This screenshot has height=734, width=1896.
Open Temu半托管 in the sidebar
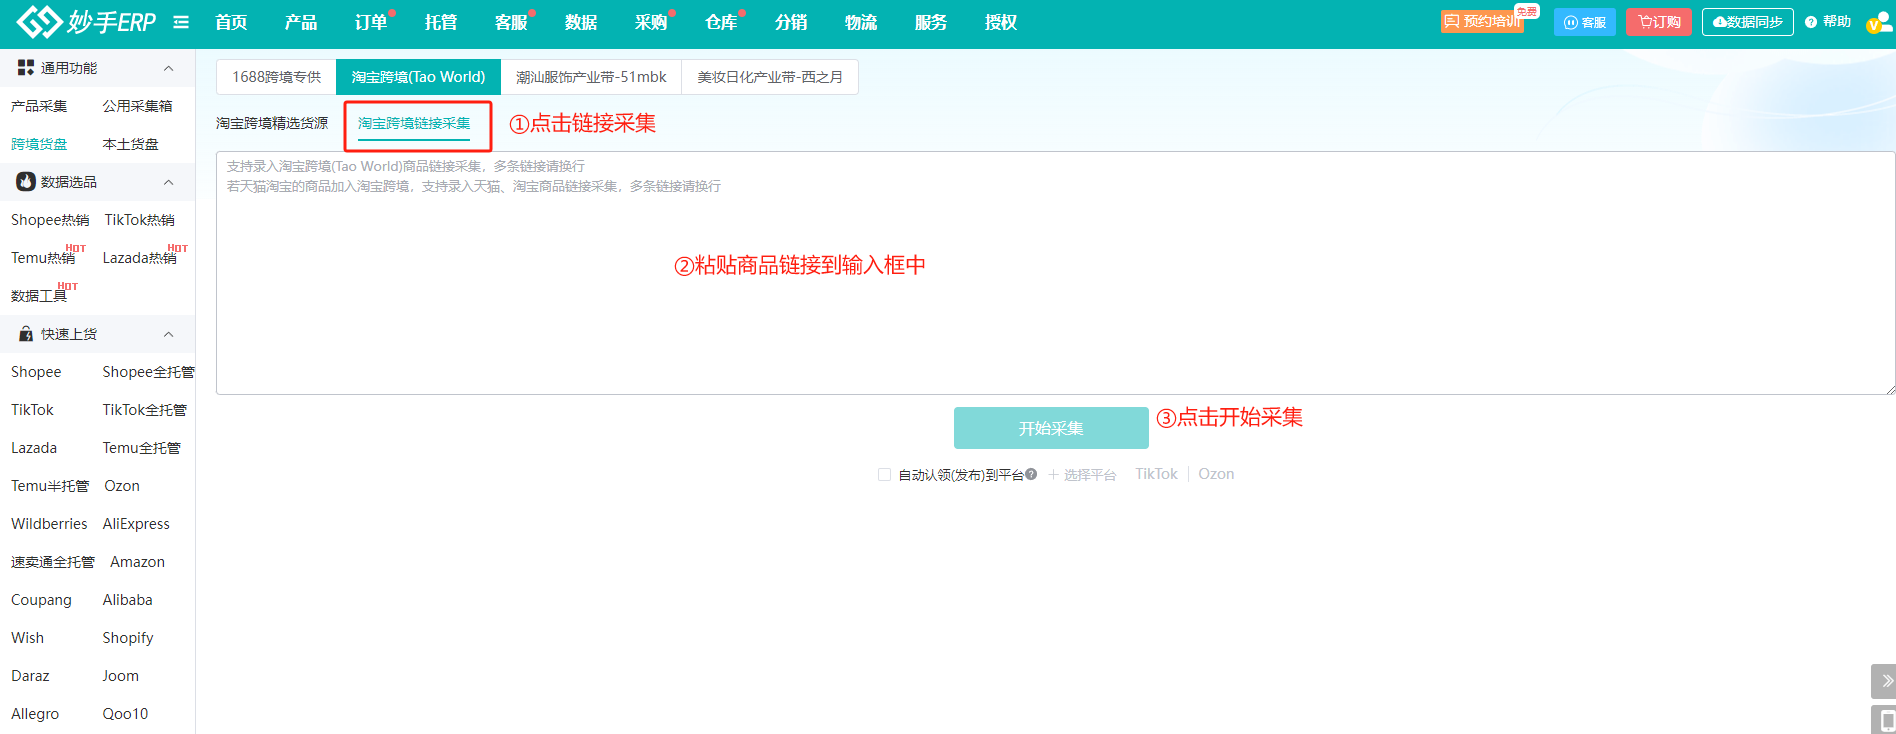coord(50,486)
